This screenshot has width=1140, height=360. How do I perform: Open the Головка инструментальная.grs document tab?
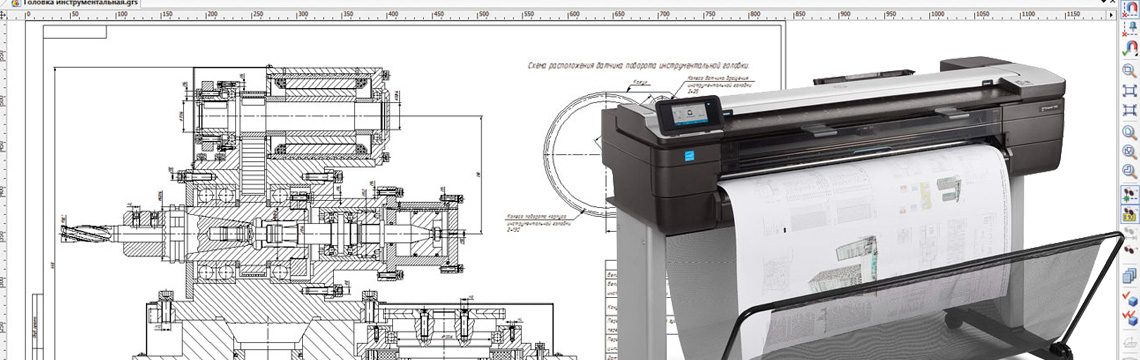(x=73, y=3)
